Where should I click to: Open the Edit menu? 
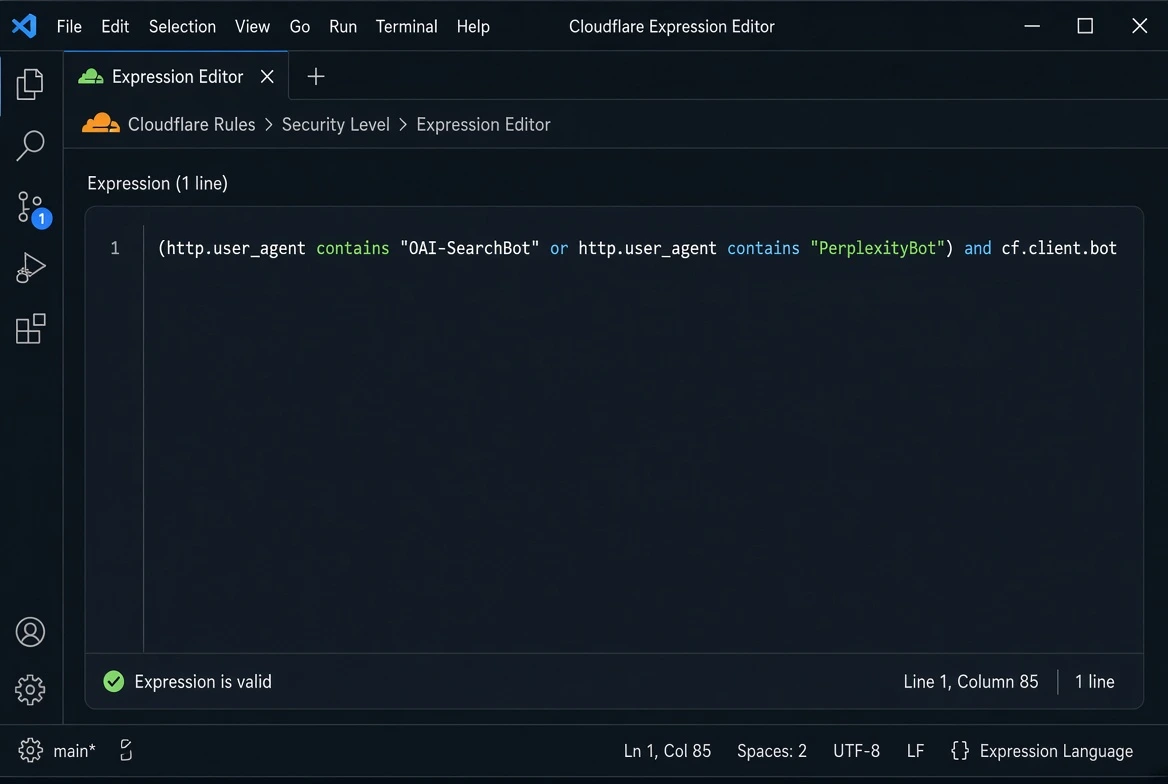pyautogui.click(x=115, y=27)
